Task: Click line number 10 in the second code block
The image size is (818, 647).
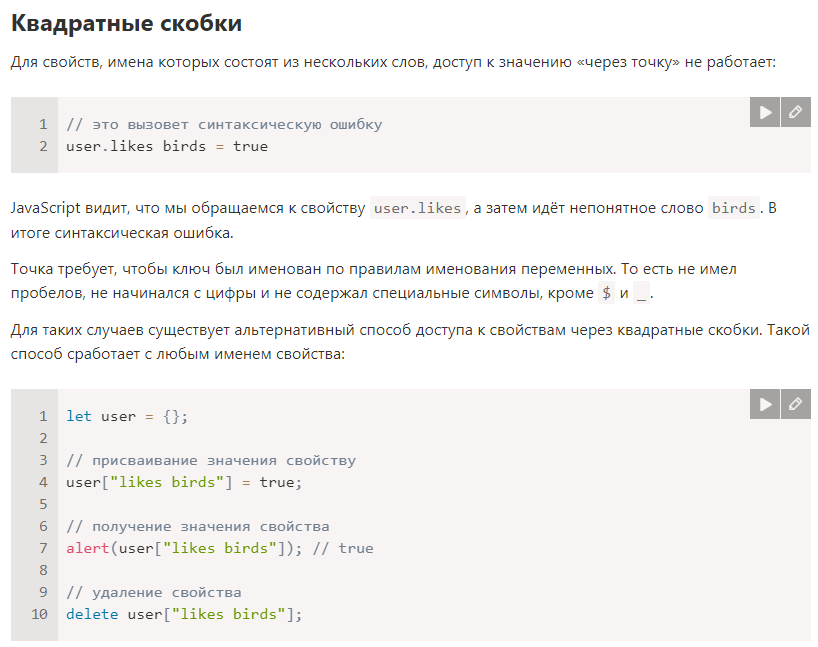Action: pos(40,614)
